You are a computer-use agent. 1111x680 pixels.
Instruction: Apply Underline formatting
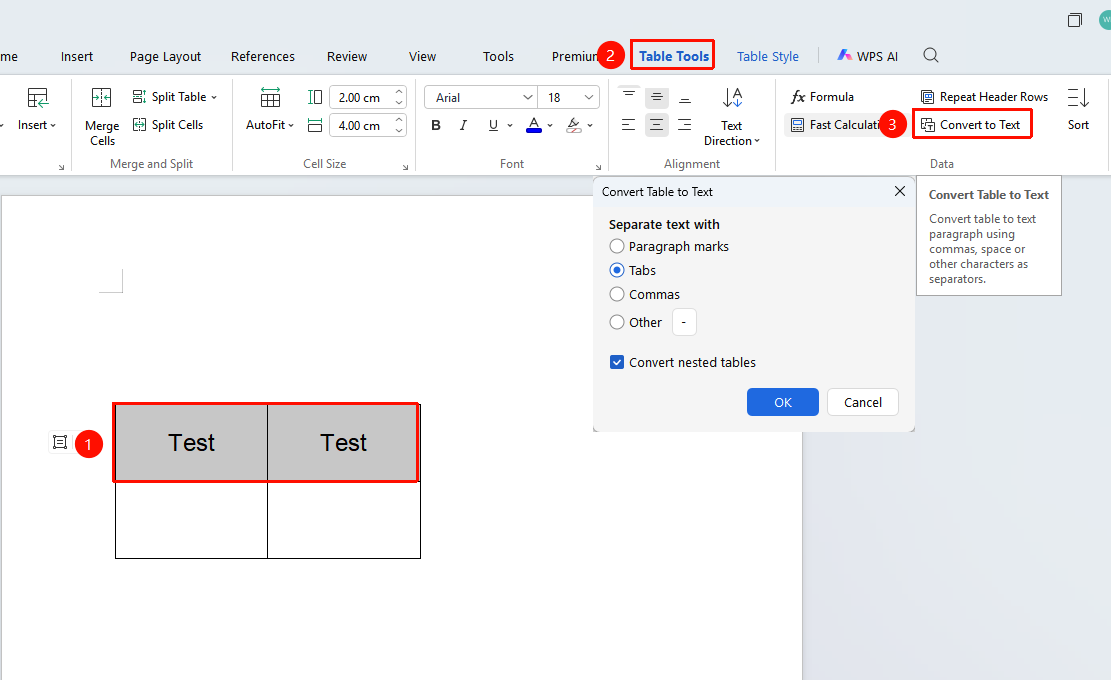click(493, 125)
